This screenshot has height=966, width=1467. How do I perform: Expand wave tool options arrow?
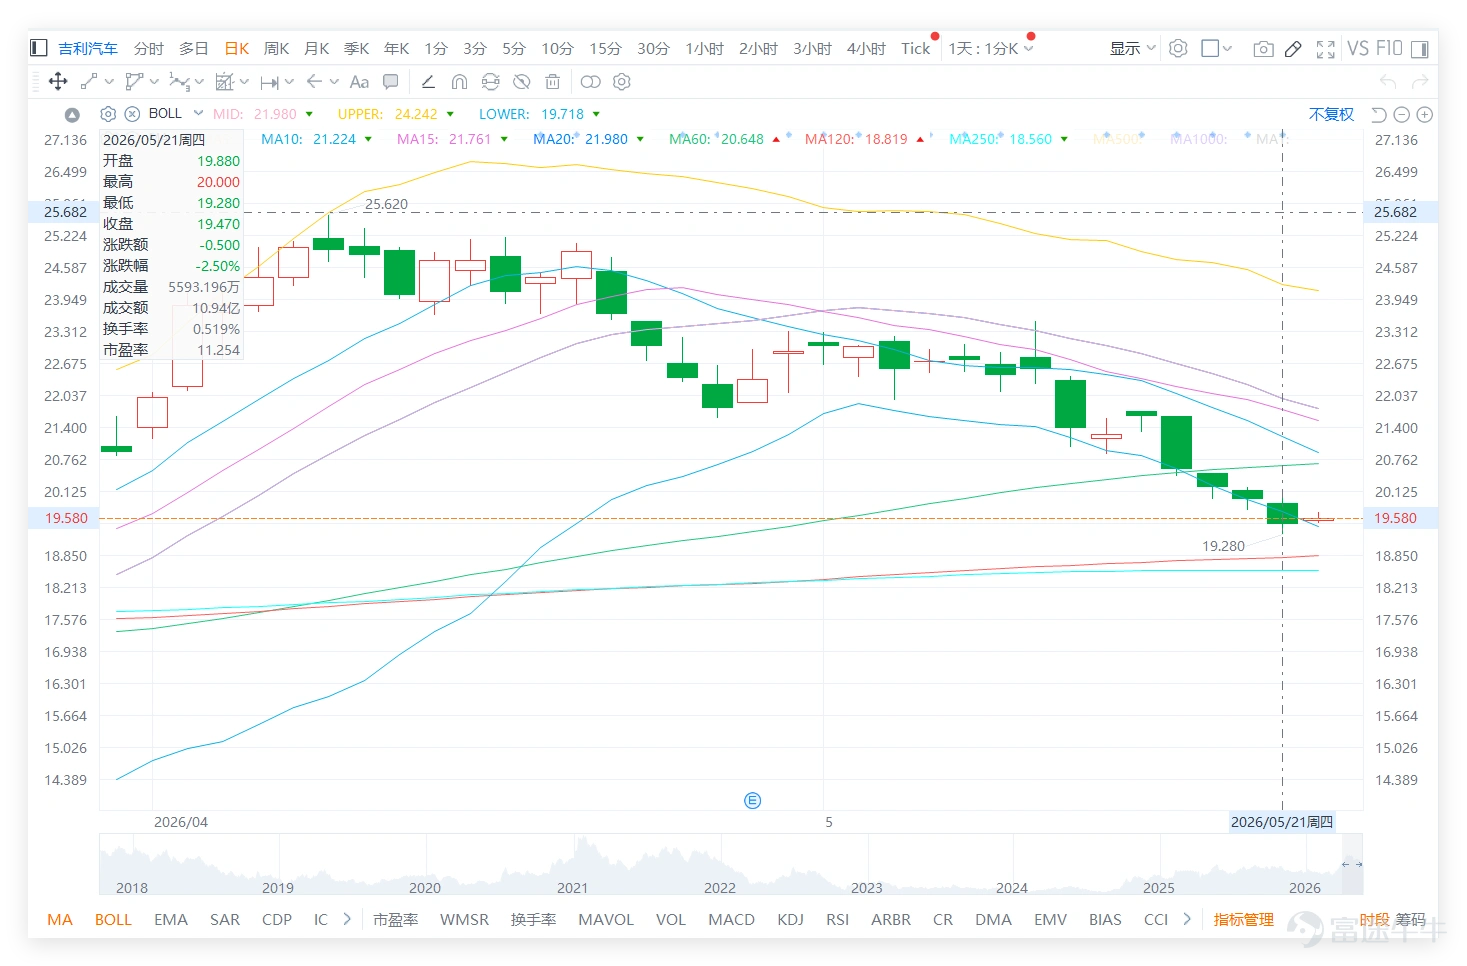[x=199, y=82]
